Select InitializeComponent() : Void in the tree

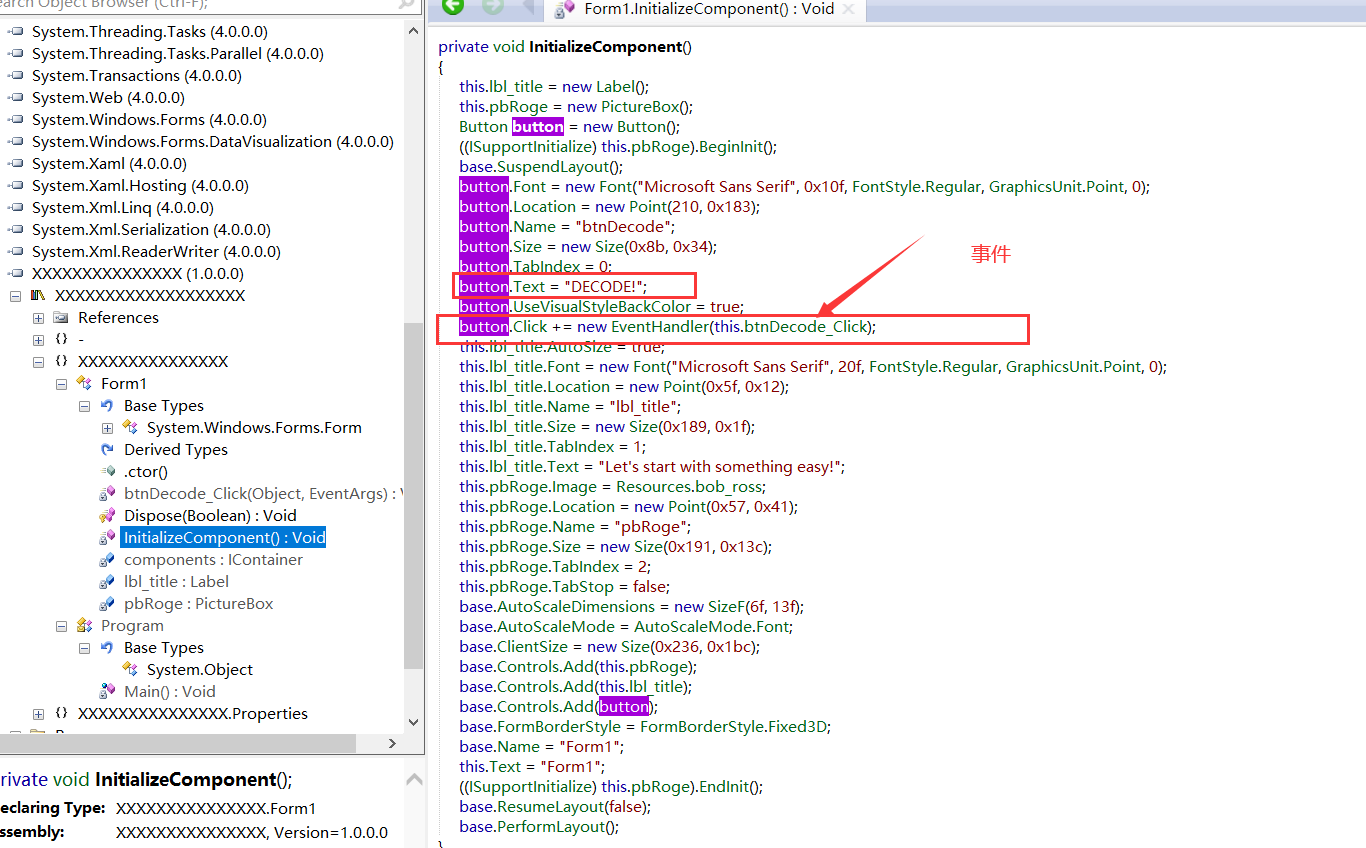coord(224,537)
